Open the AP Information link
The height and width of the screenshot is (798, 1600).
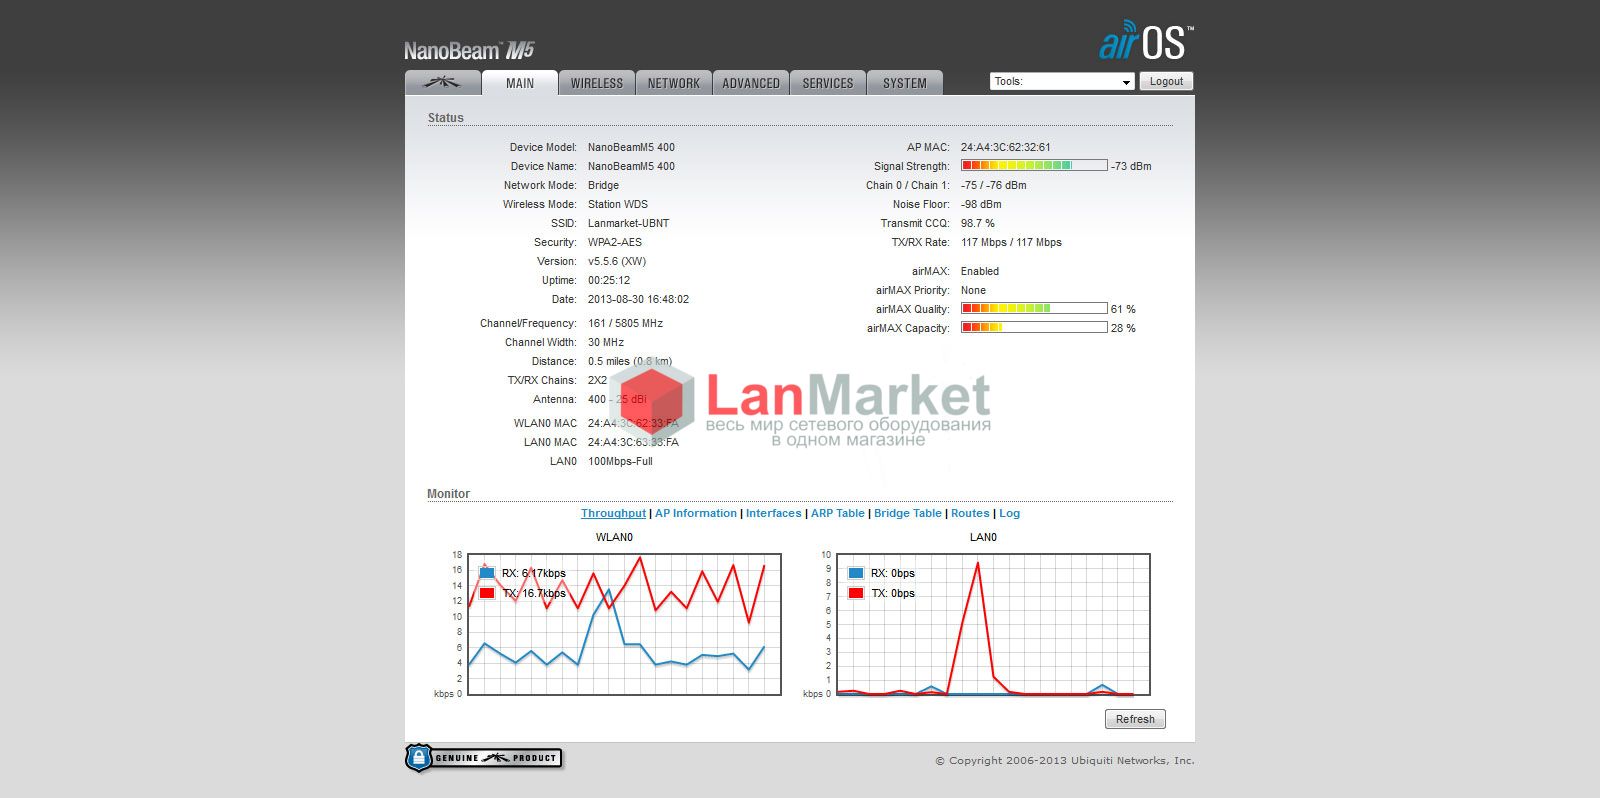click(x=695, y=513)
